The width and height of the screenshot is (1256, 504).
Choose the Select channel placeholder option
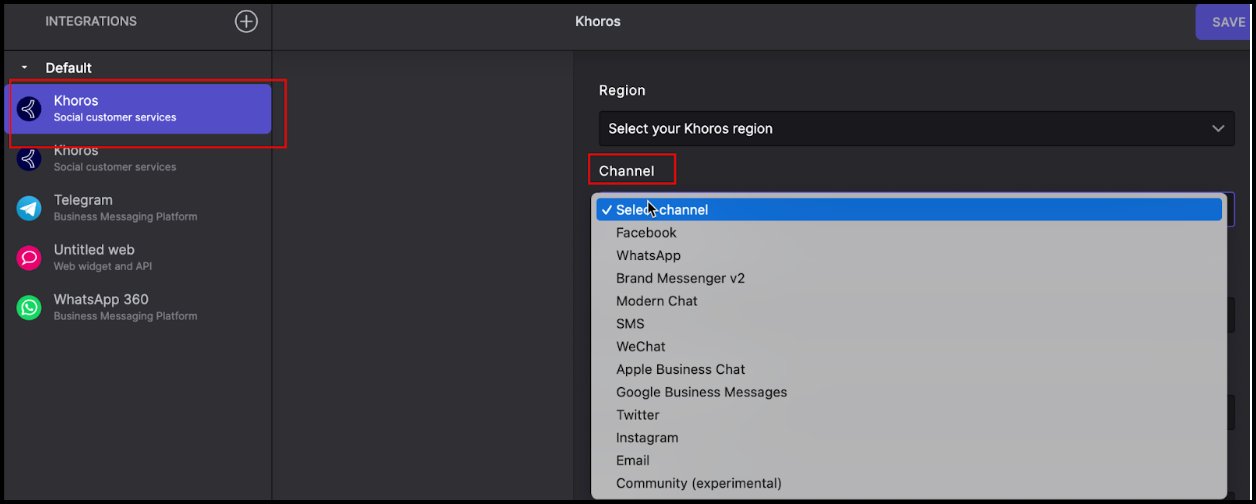tap(909, 210)
